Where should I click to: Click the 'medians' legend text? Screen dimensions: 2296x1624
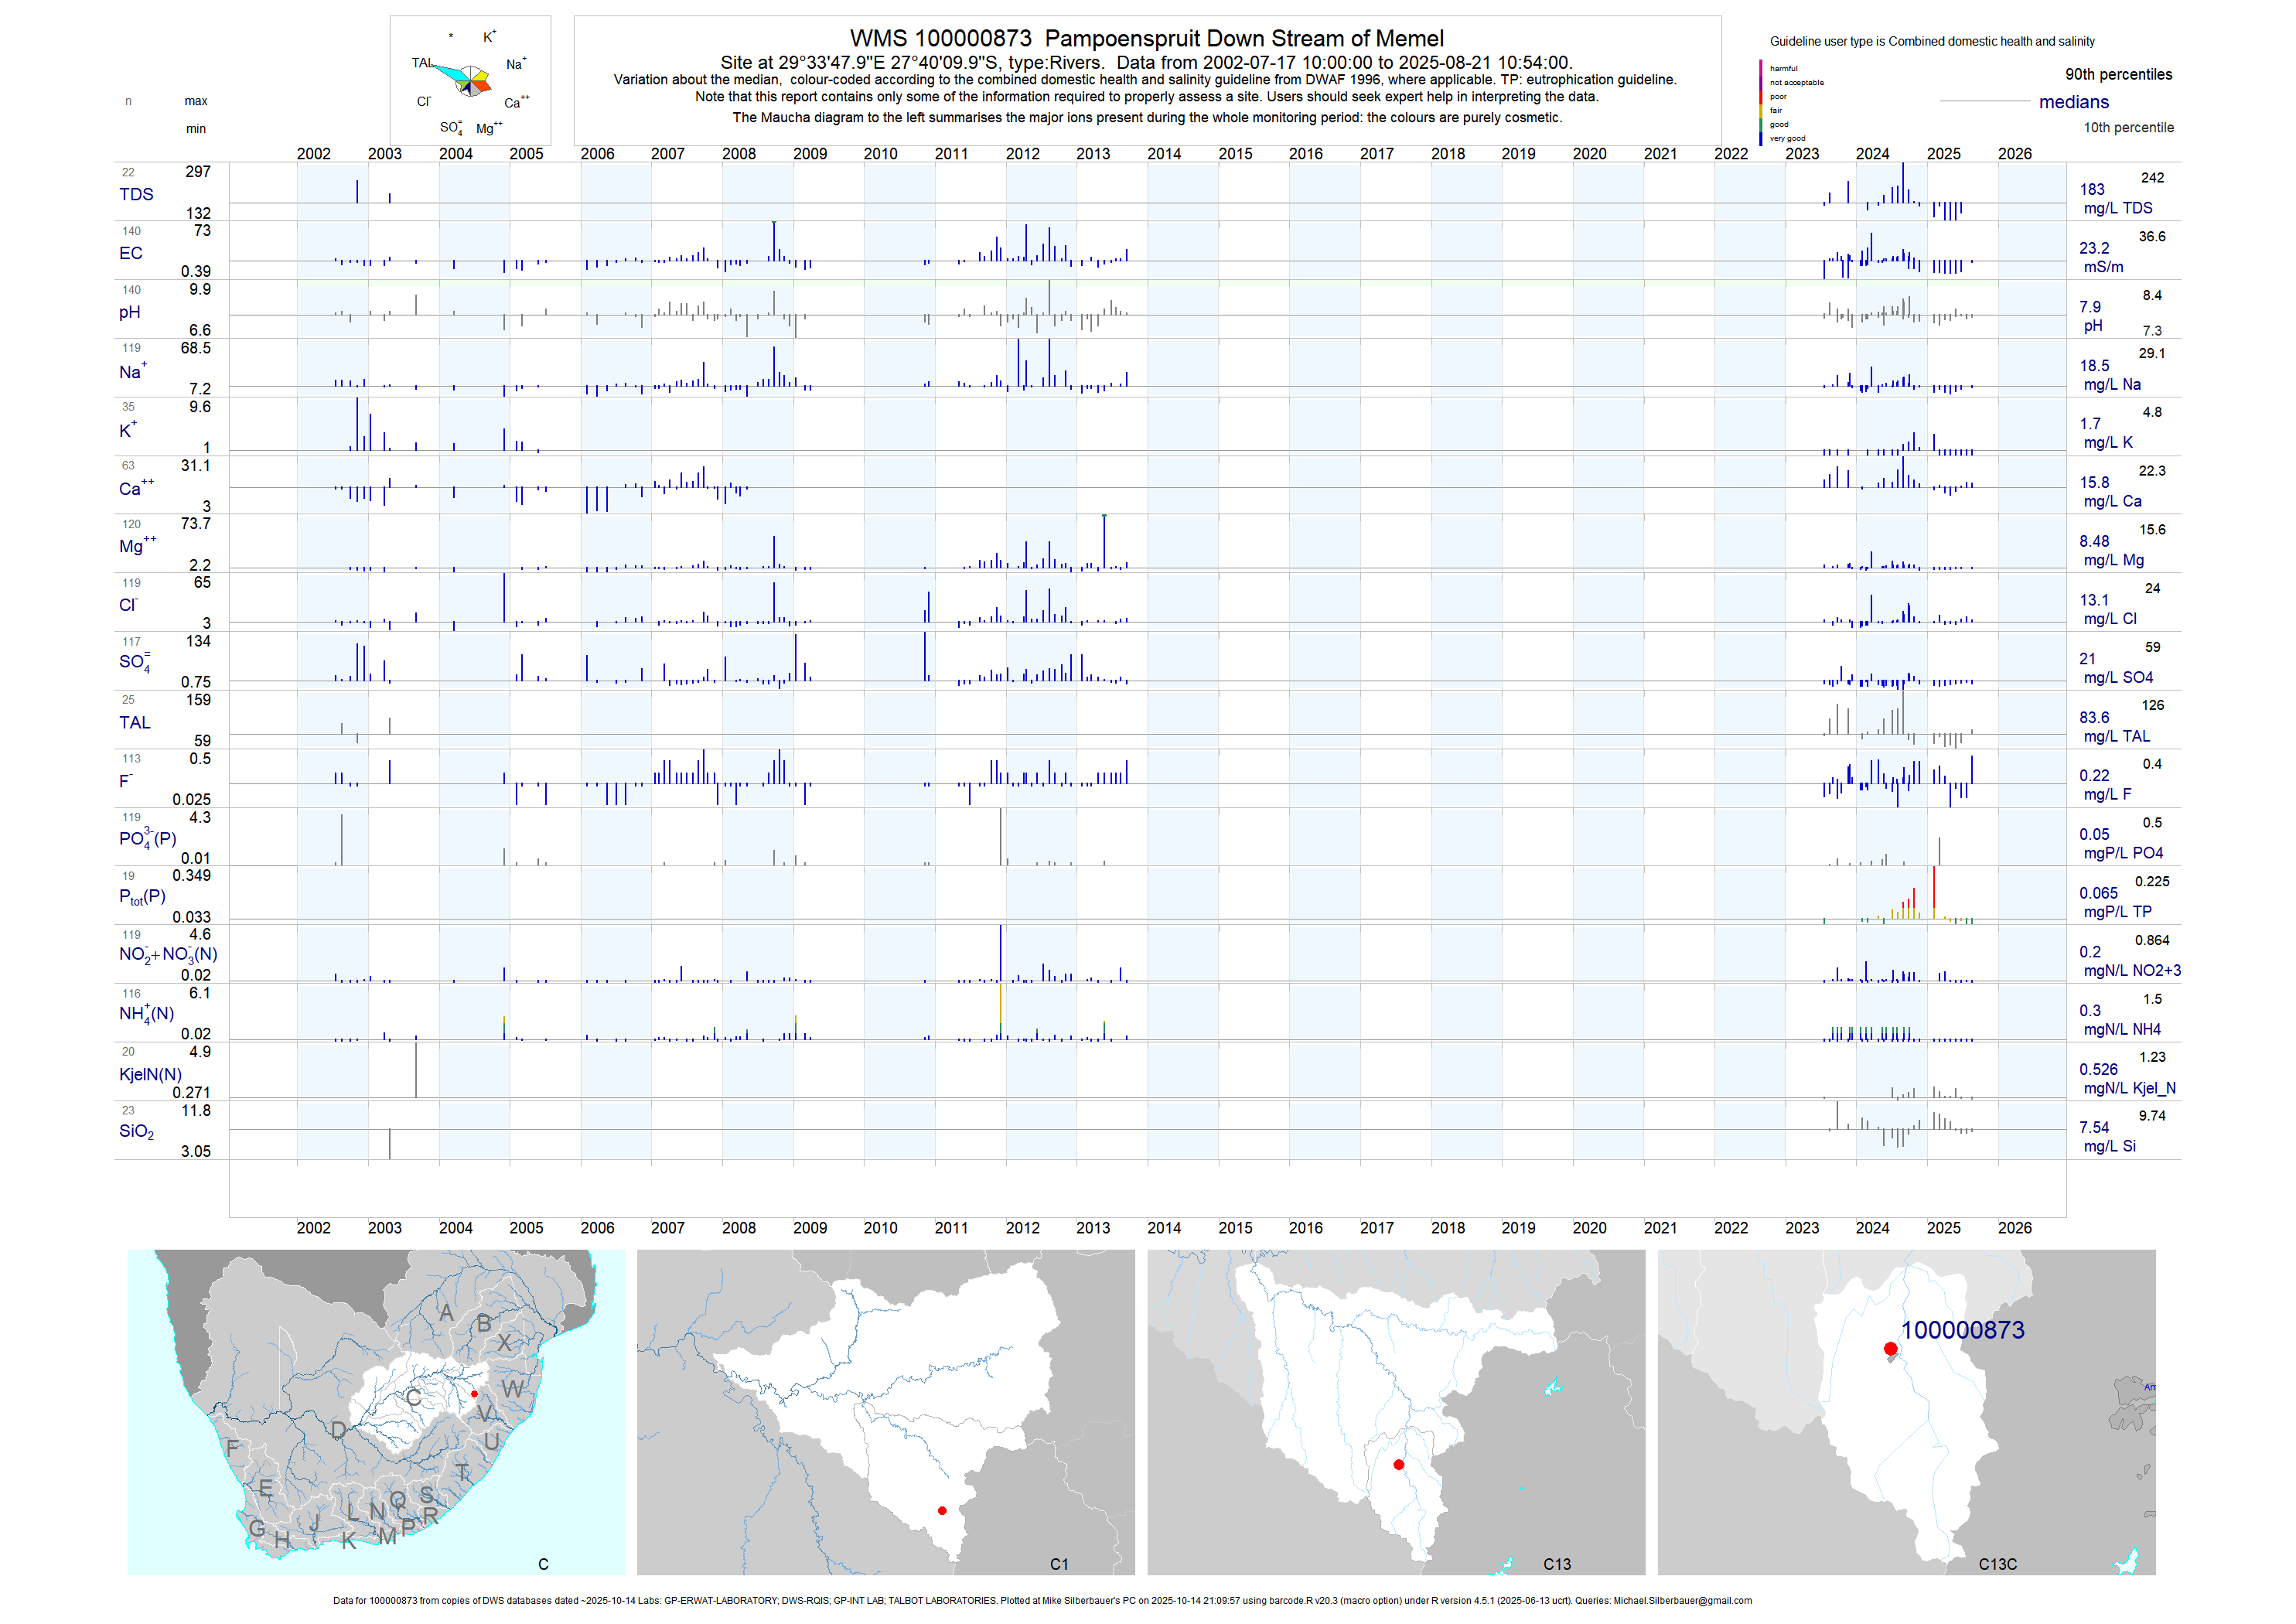pos(2074,102)
